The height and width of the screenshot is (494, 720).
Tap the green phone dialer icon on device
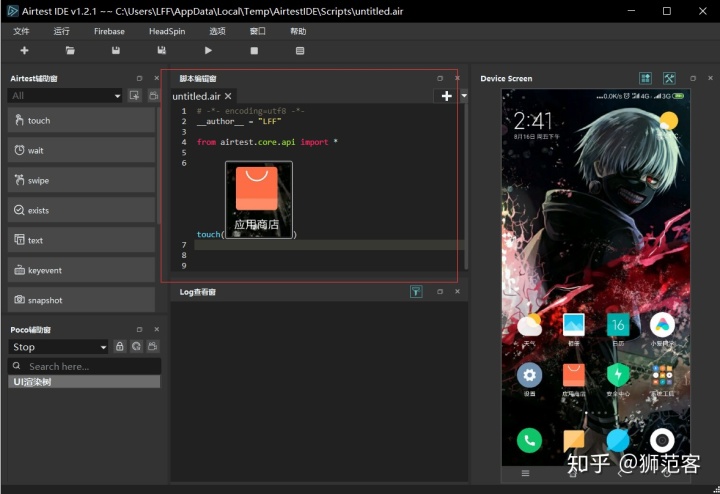click(529, 441)
